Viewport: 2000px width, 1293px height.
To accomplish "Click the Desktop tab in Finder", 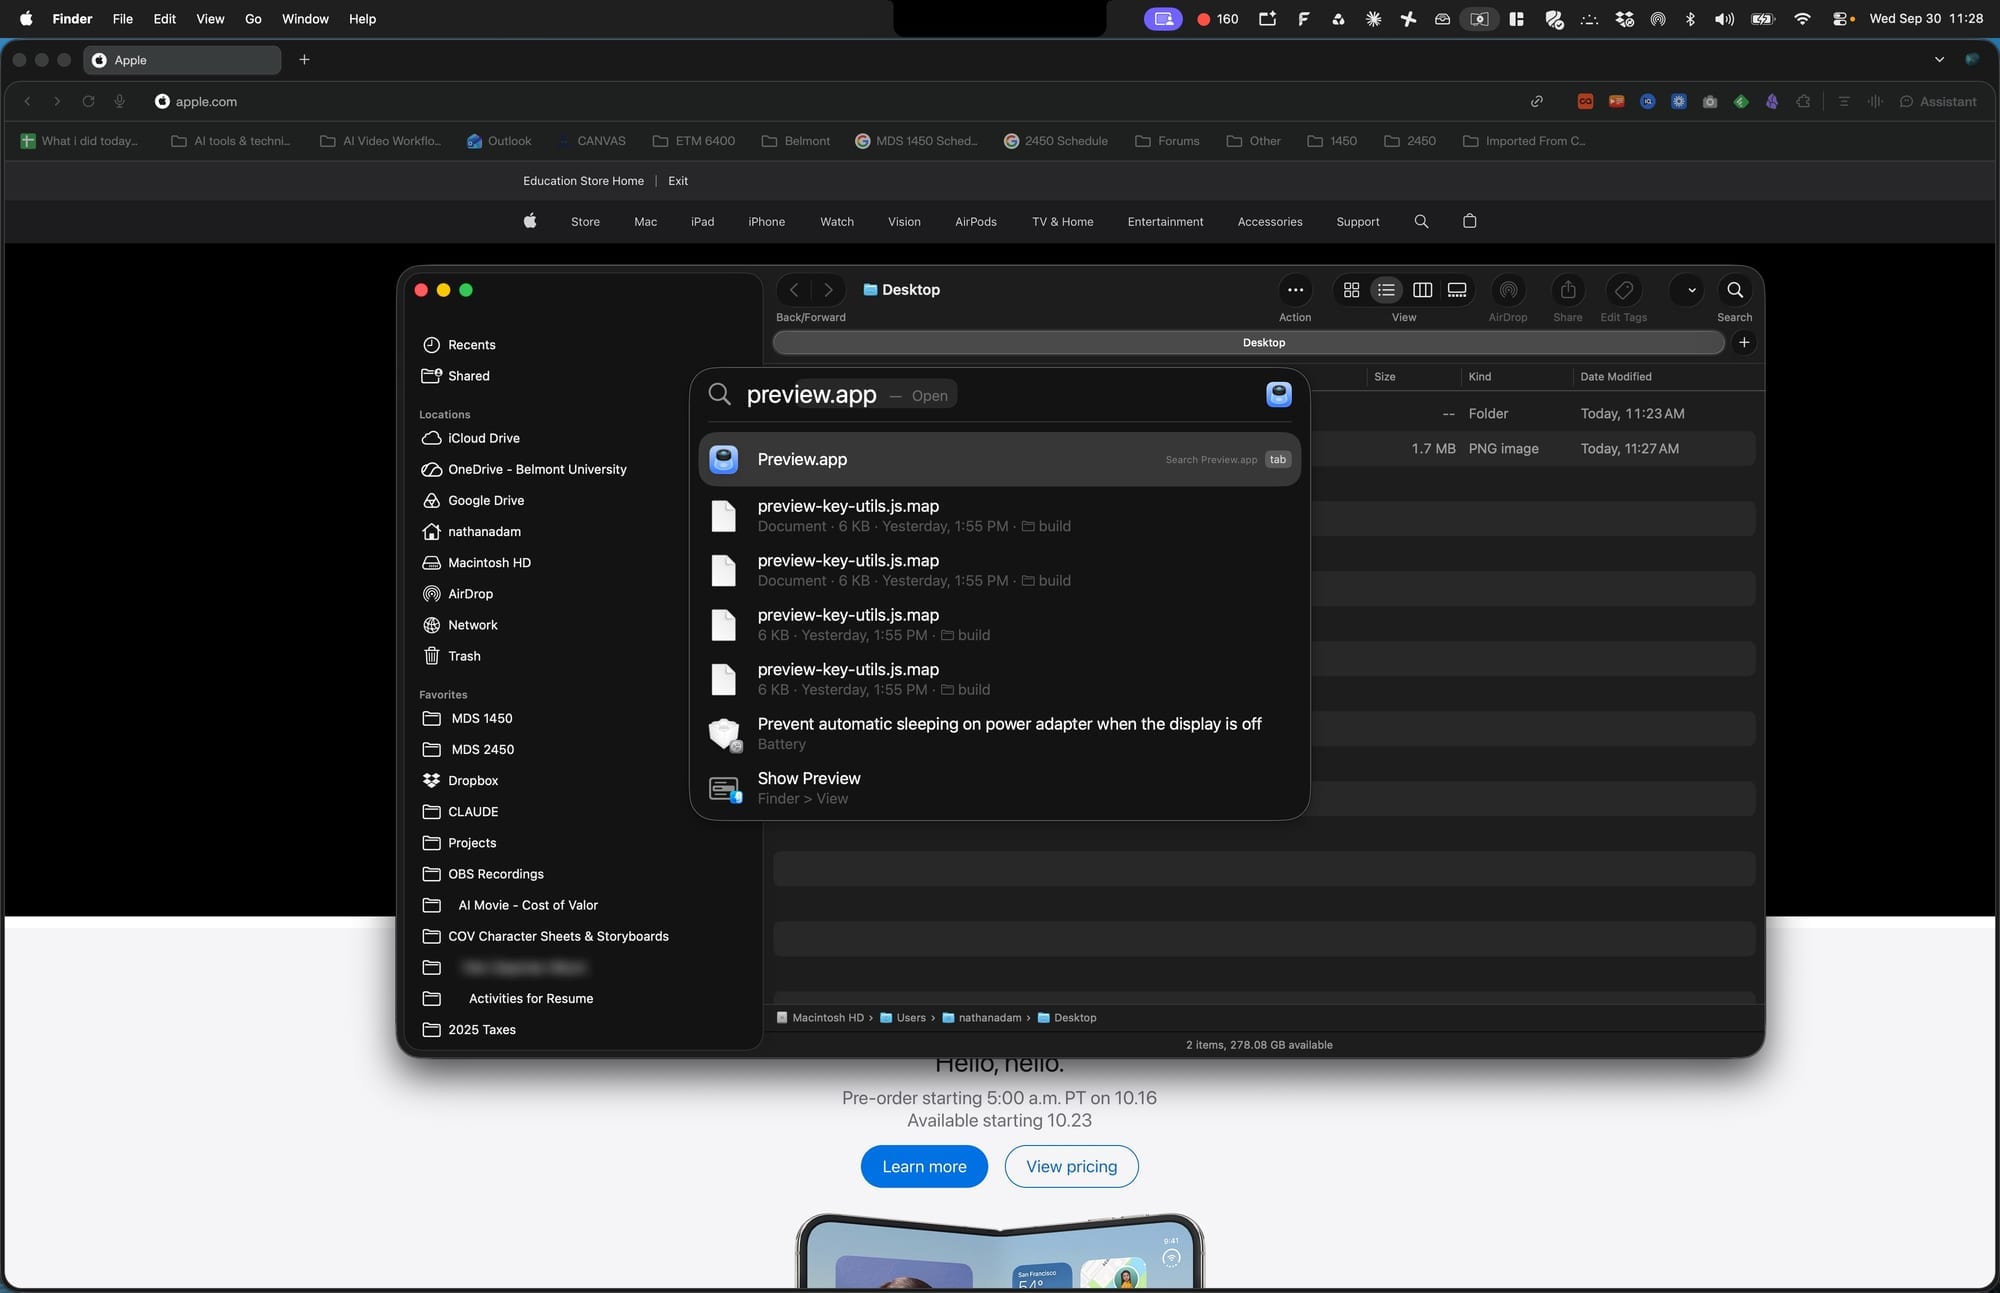I will 1248,342.
